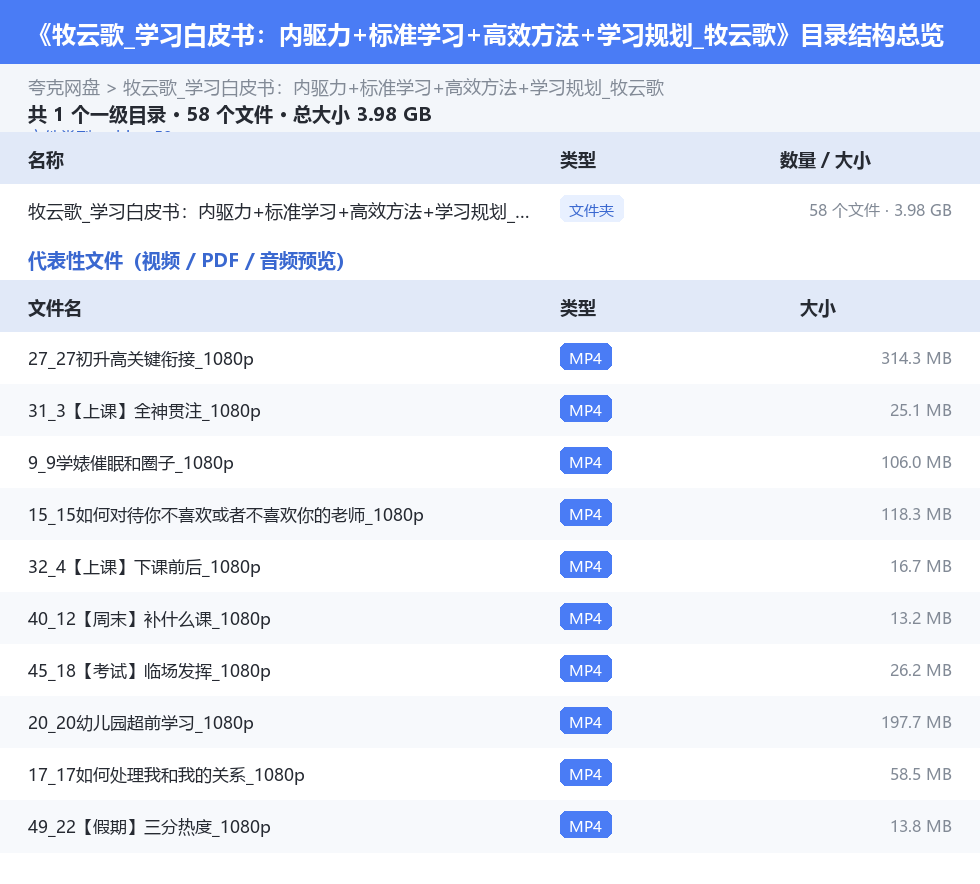980x884 pixels.
Task: Click the 13.8 MB size value
Action: coord(921,825)
